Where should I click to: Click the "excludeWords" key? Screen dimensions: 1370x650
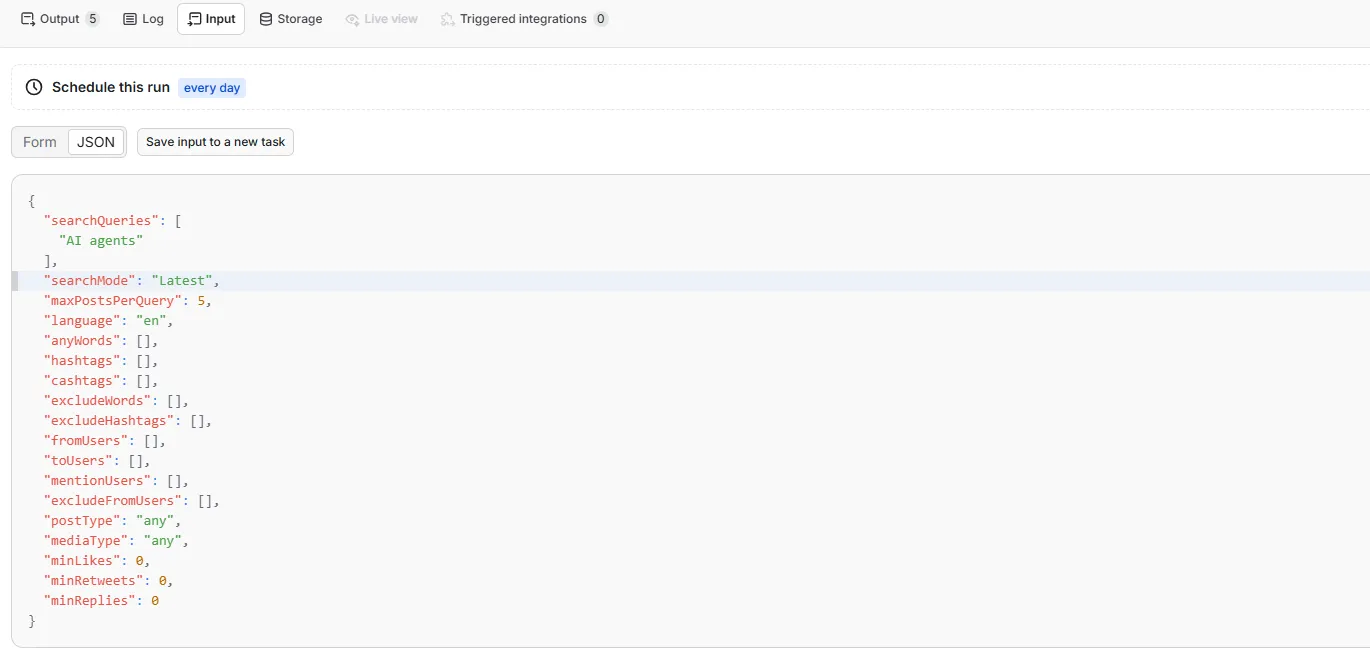pos(97,401)
